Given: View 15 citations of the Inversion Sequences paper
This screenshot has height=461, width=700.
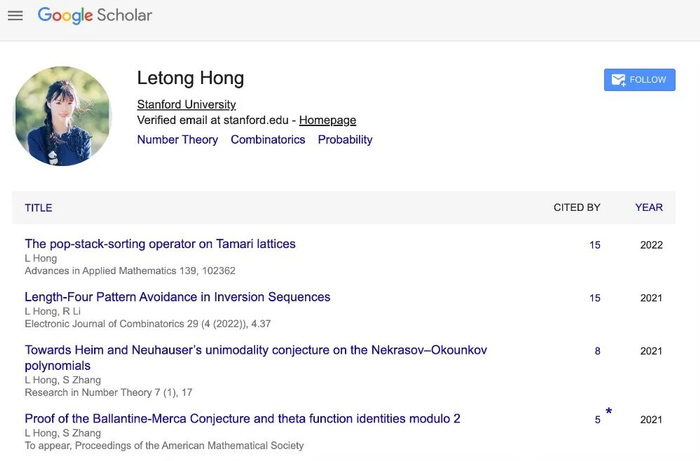Looking at the screenshot, I should tap(595, 298).
